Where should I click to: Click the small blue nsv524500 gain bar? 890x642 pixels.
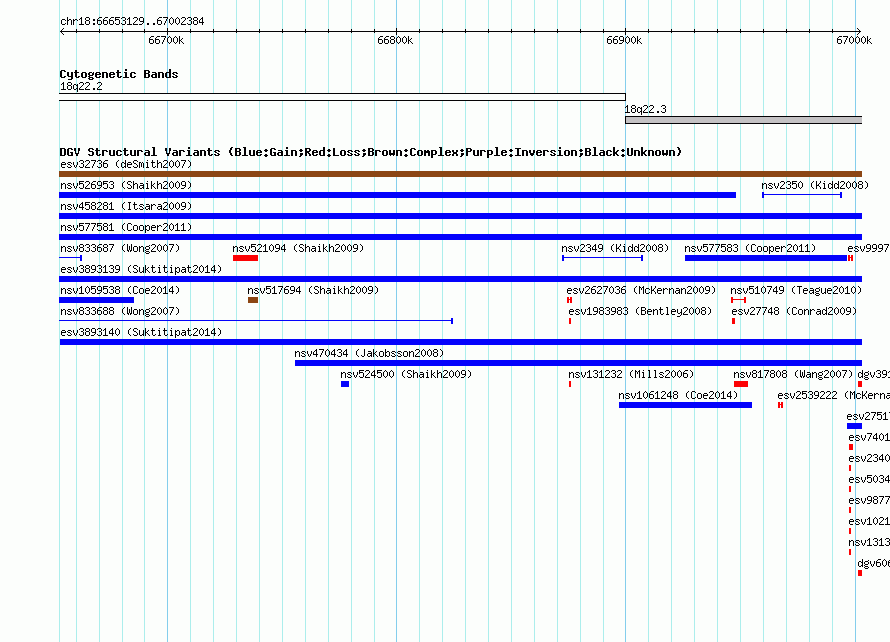coord(345,384)
